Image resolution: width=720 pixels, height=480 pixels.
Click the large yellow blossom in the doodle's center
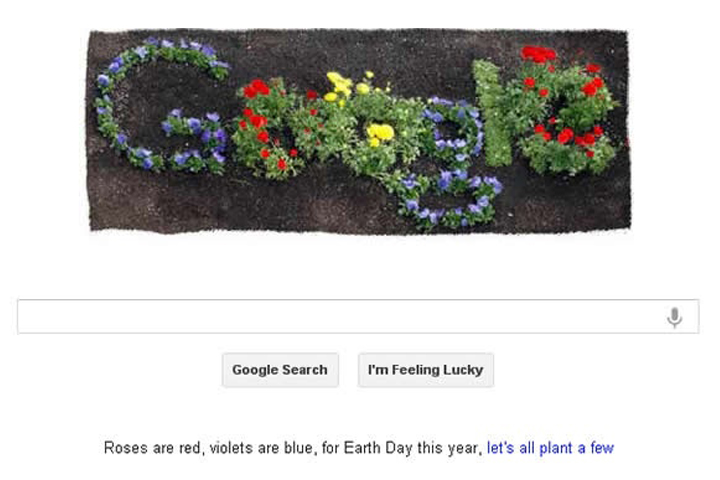coord(379,132)
